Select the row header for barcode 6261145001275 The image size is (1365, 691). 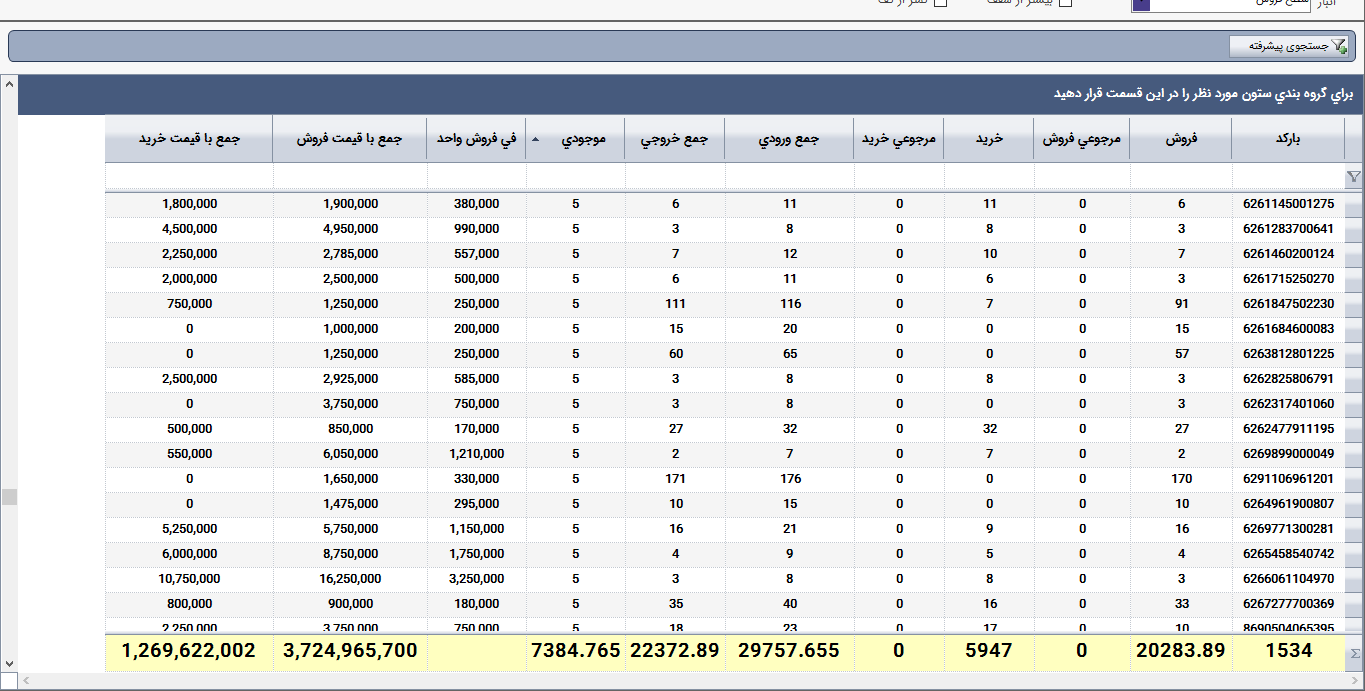point(1353,204)
